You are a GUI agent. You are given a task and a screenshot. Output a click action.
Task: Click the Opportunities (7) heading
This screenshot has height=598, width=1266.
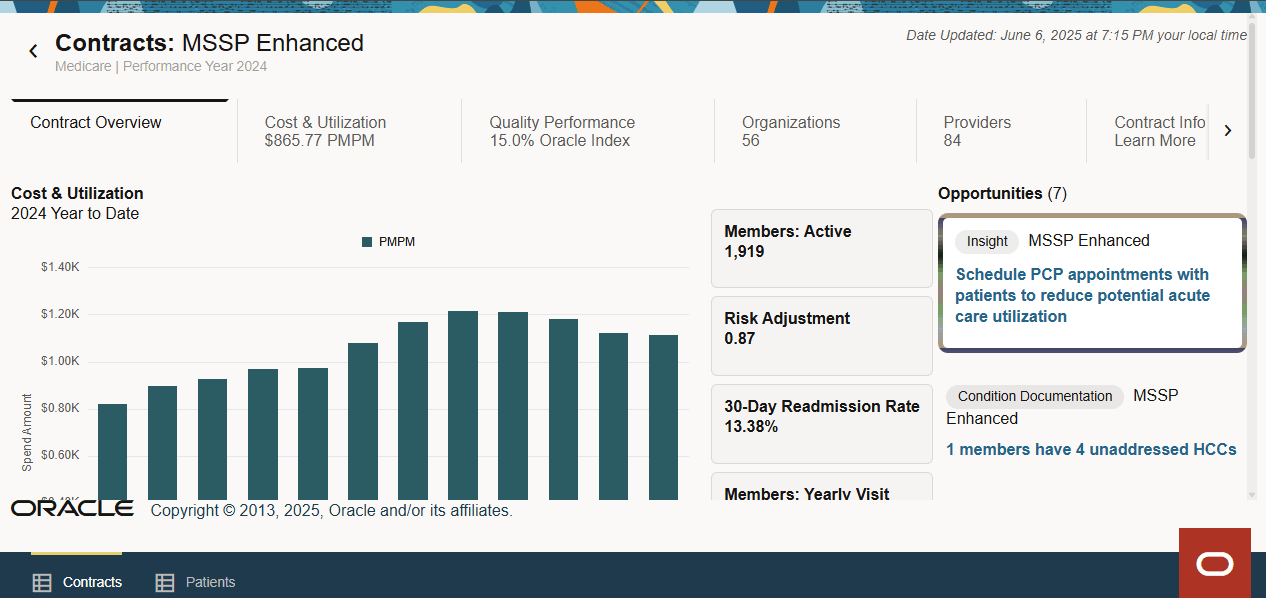[x=1002, y=193]
